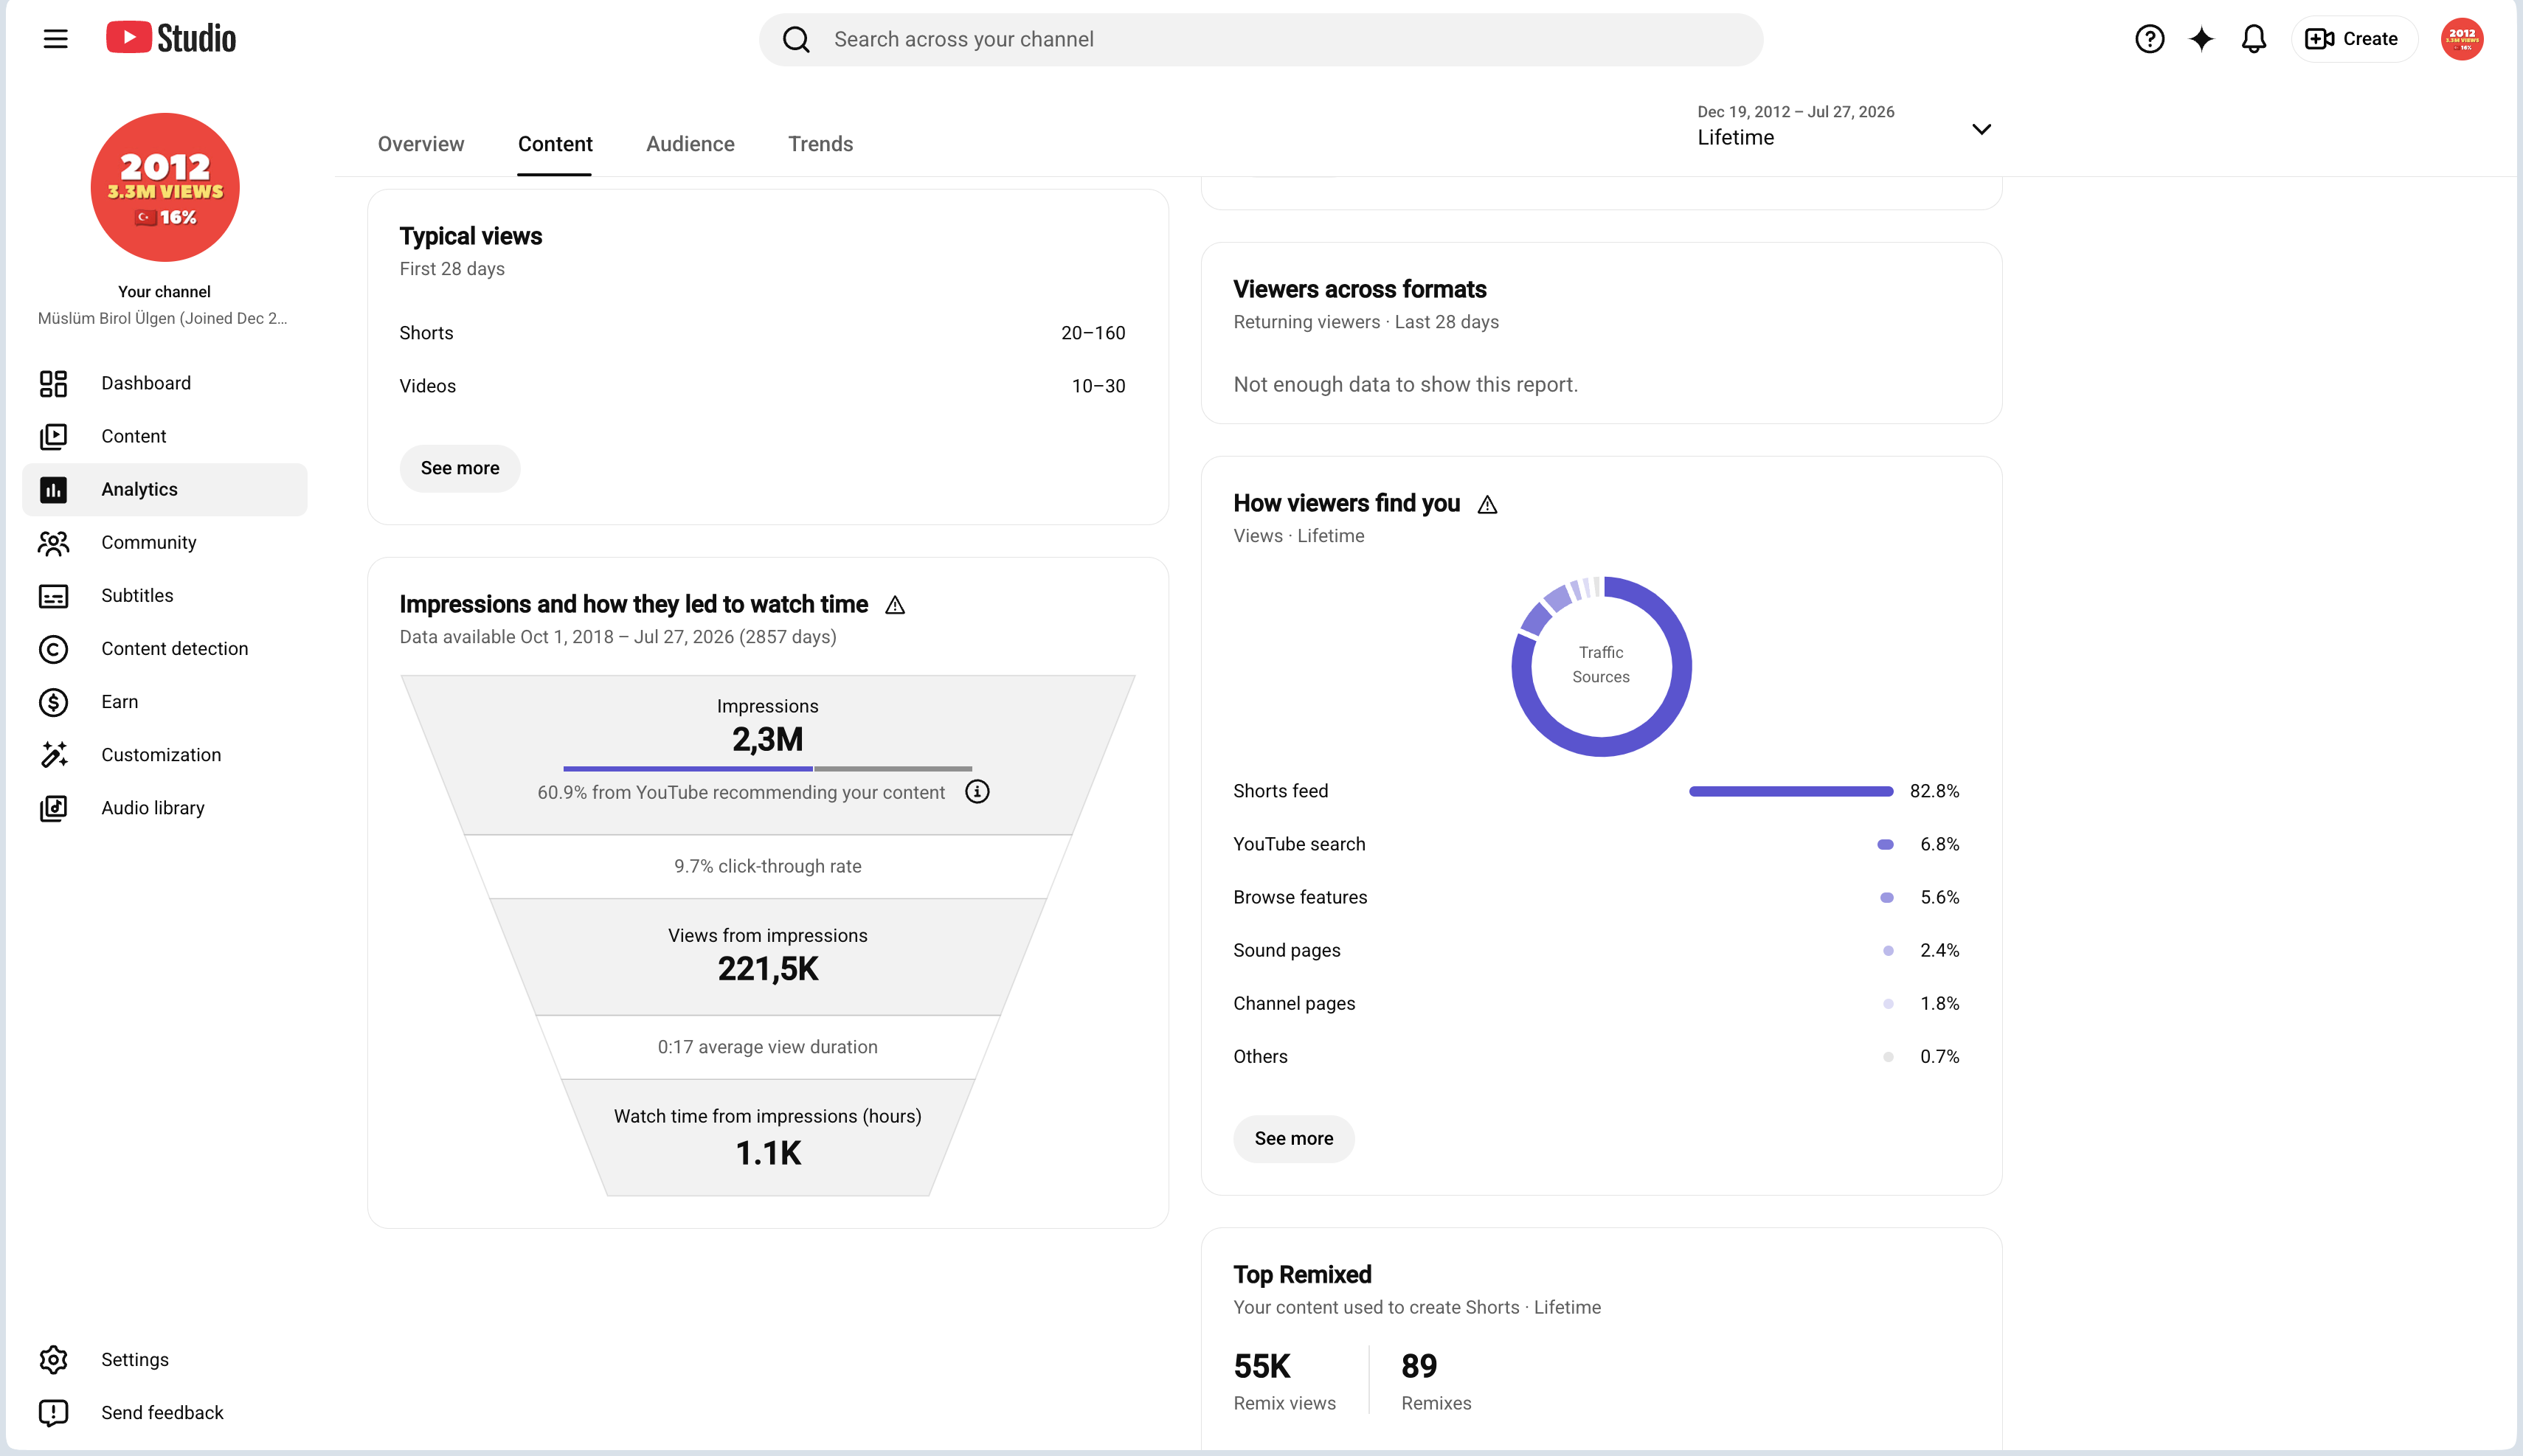The width and height of the screenshot is (2523, 1456).
Task: Open the help question mark icon
Action: (x=2149, y=39)
